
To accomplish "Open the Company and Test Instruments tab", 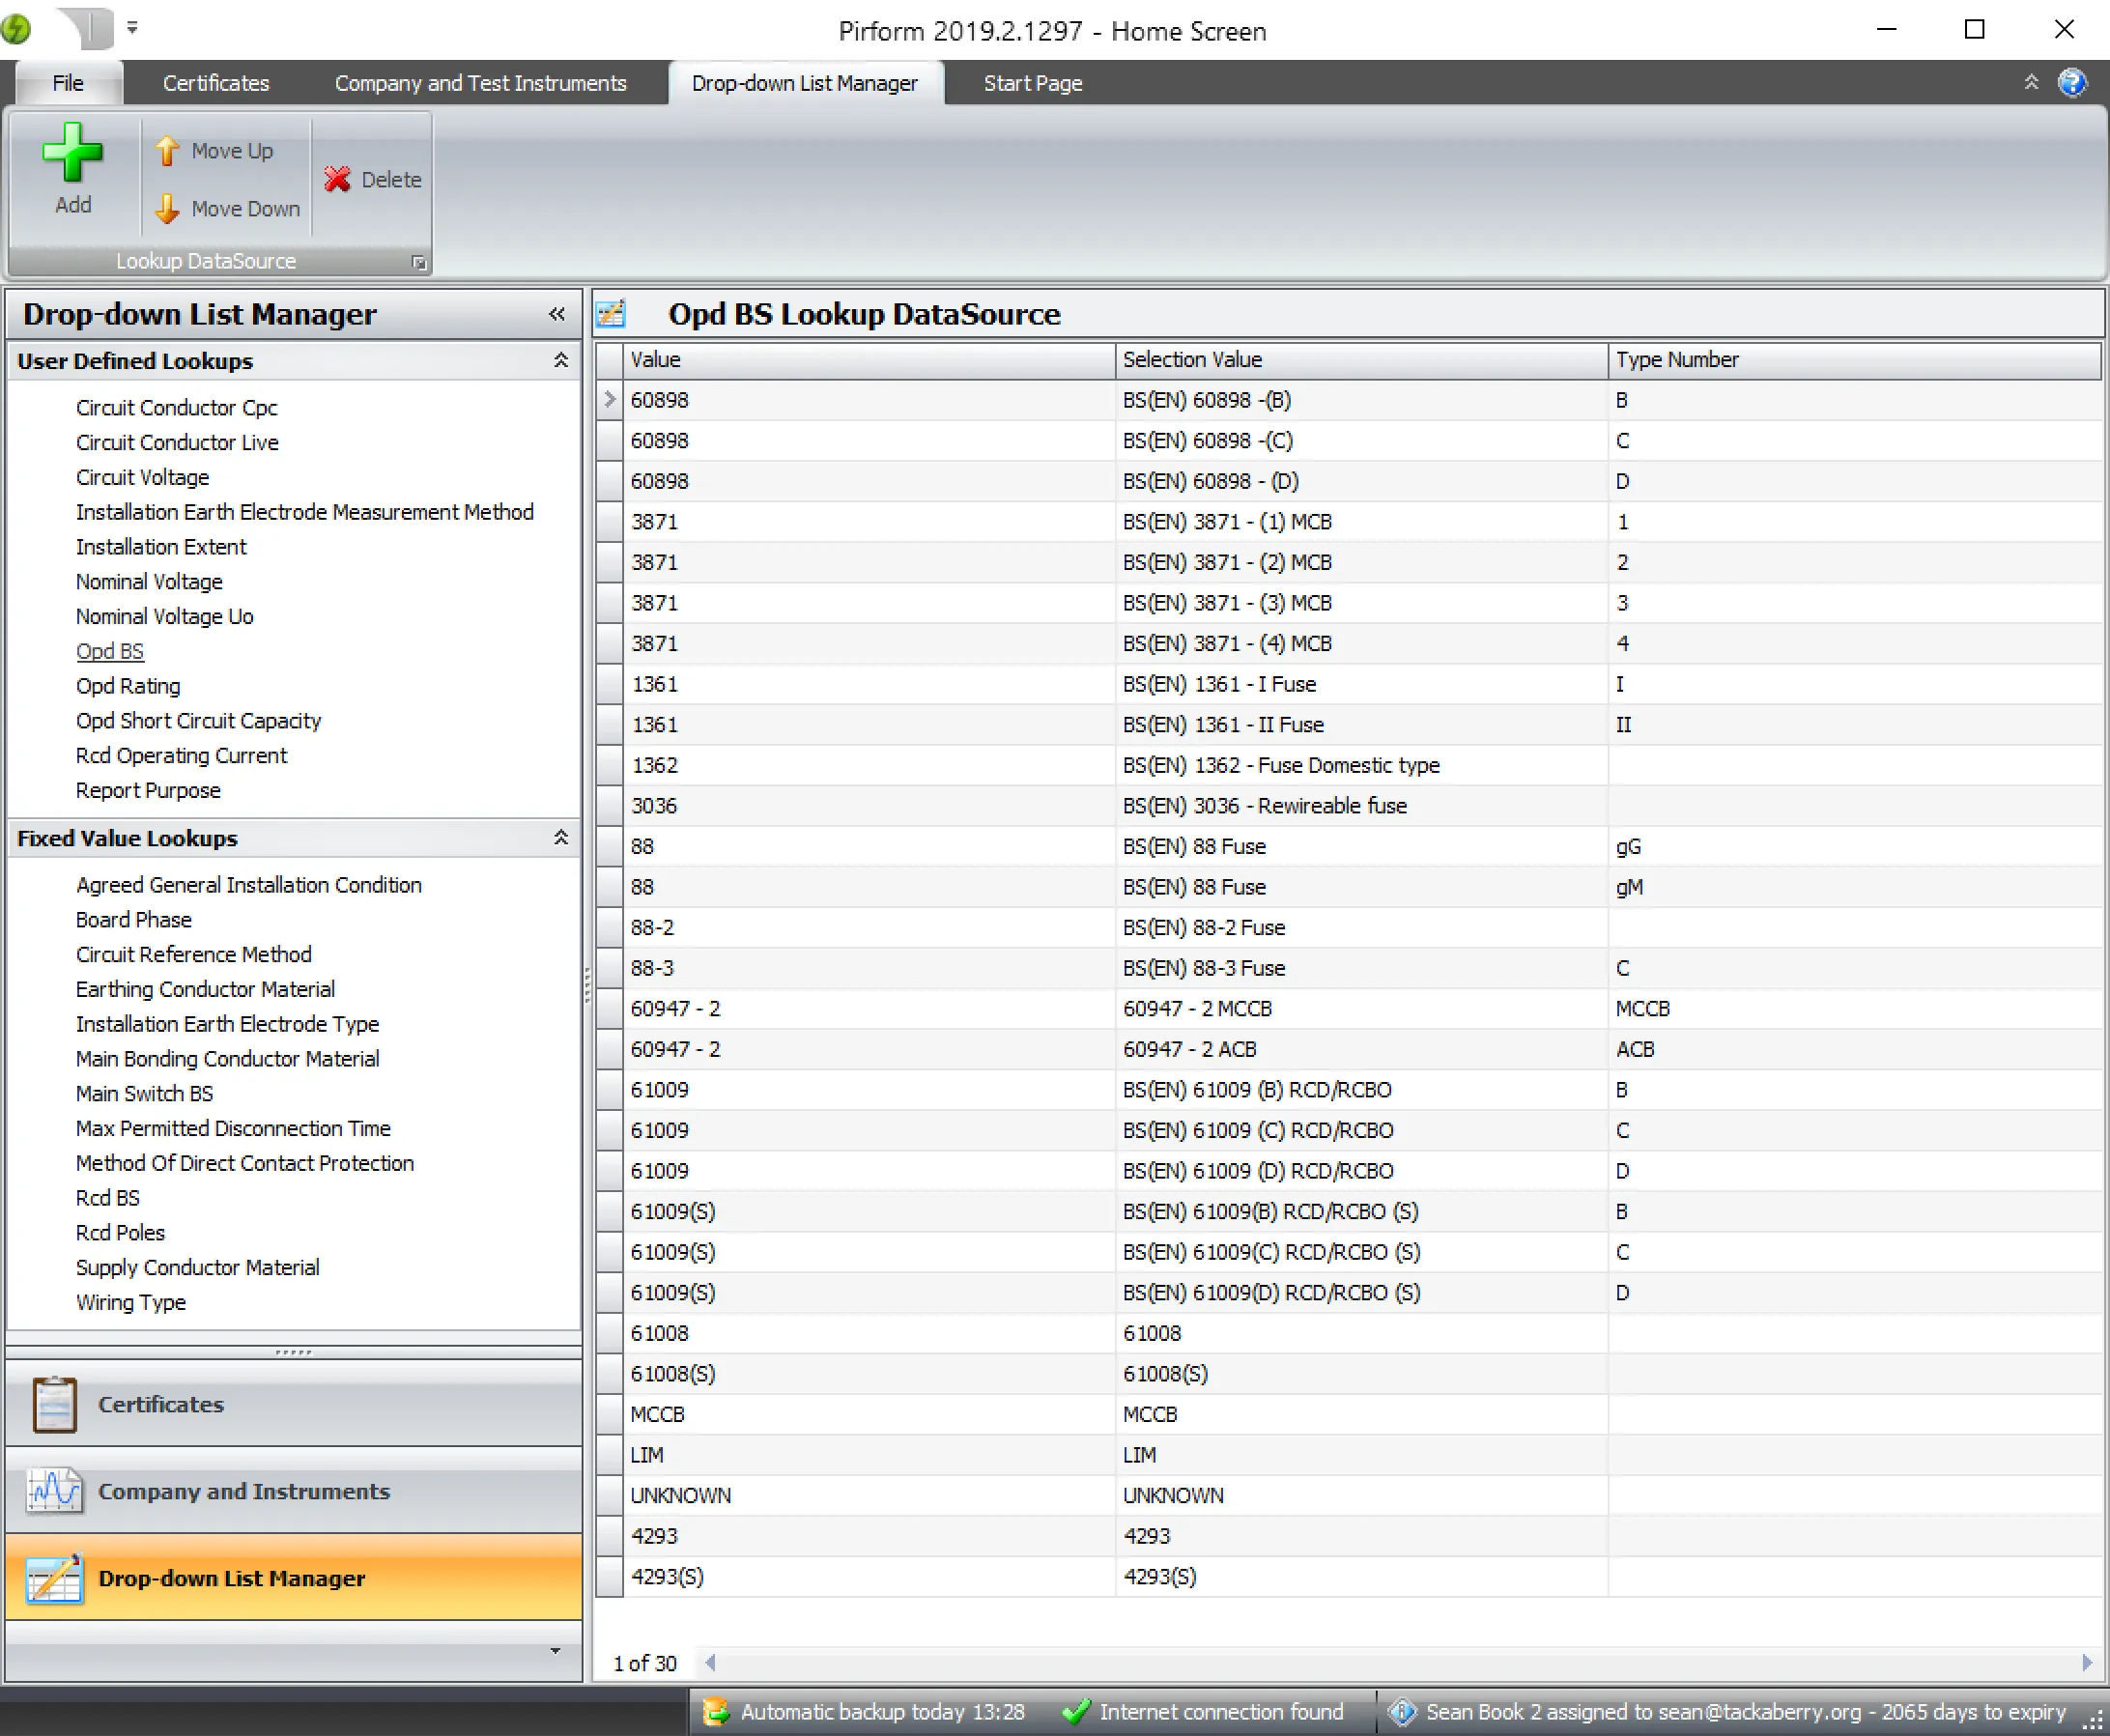I will click(x=481, y=83).
